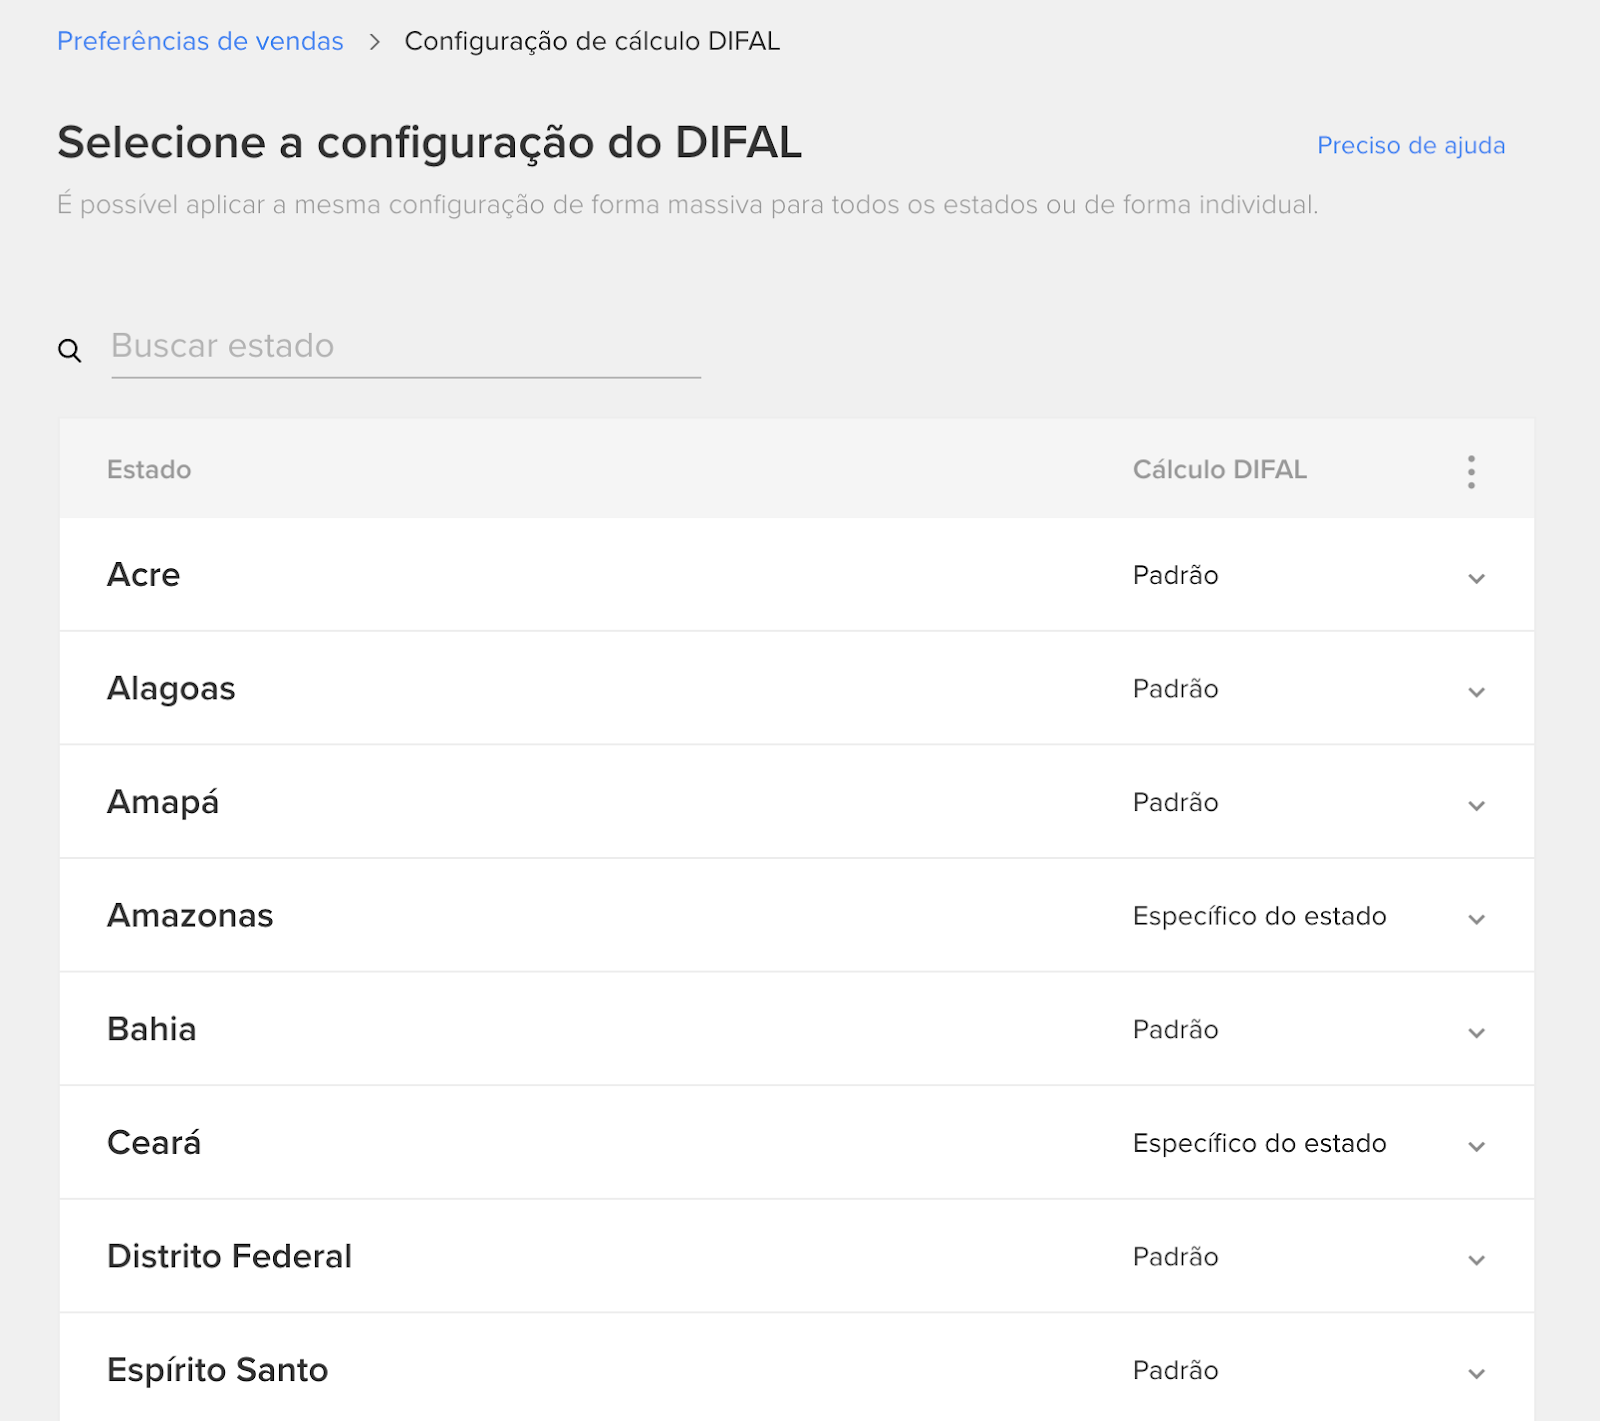
Task: Open Espírito Santo calculation dropdown
Action: coord(1309,1371)
